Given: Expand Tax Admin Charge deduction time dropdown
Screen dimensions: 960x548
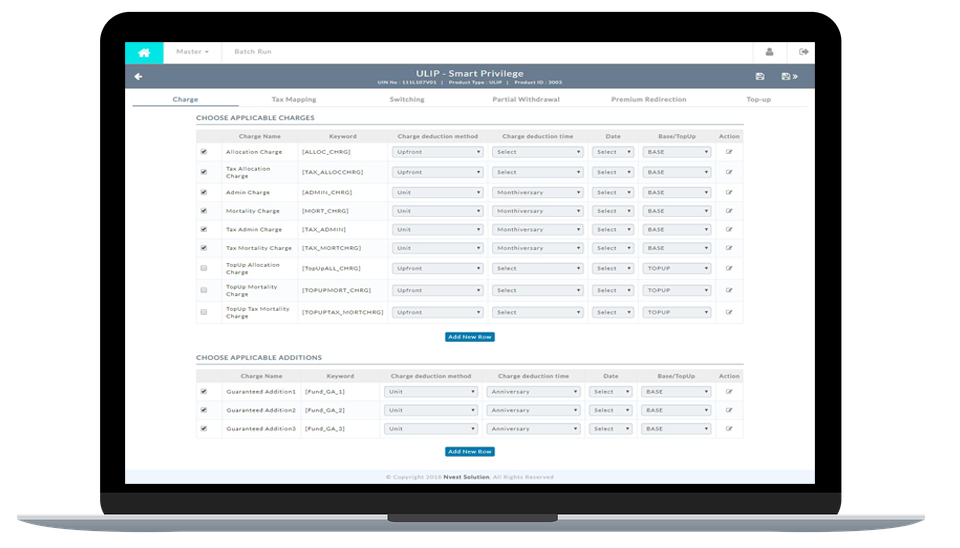Looking at the screenshot, I should (537, 229).
